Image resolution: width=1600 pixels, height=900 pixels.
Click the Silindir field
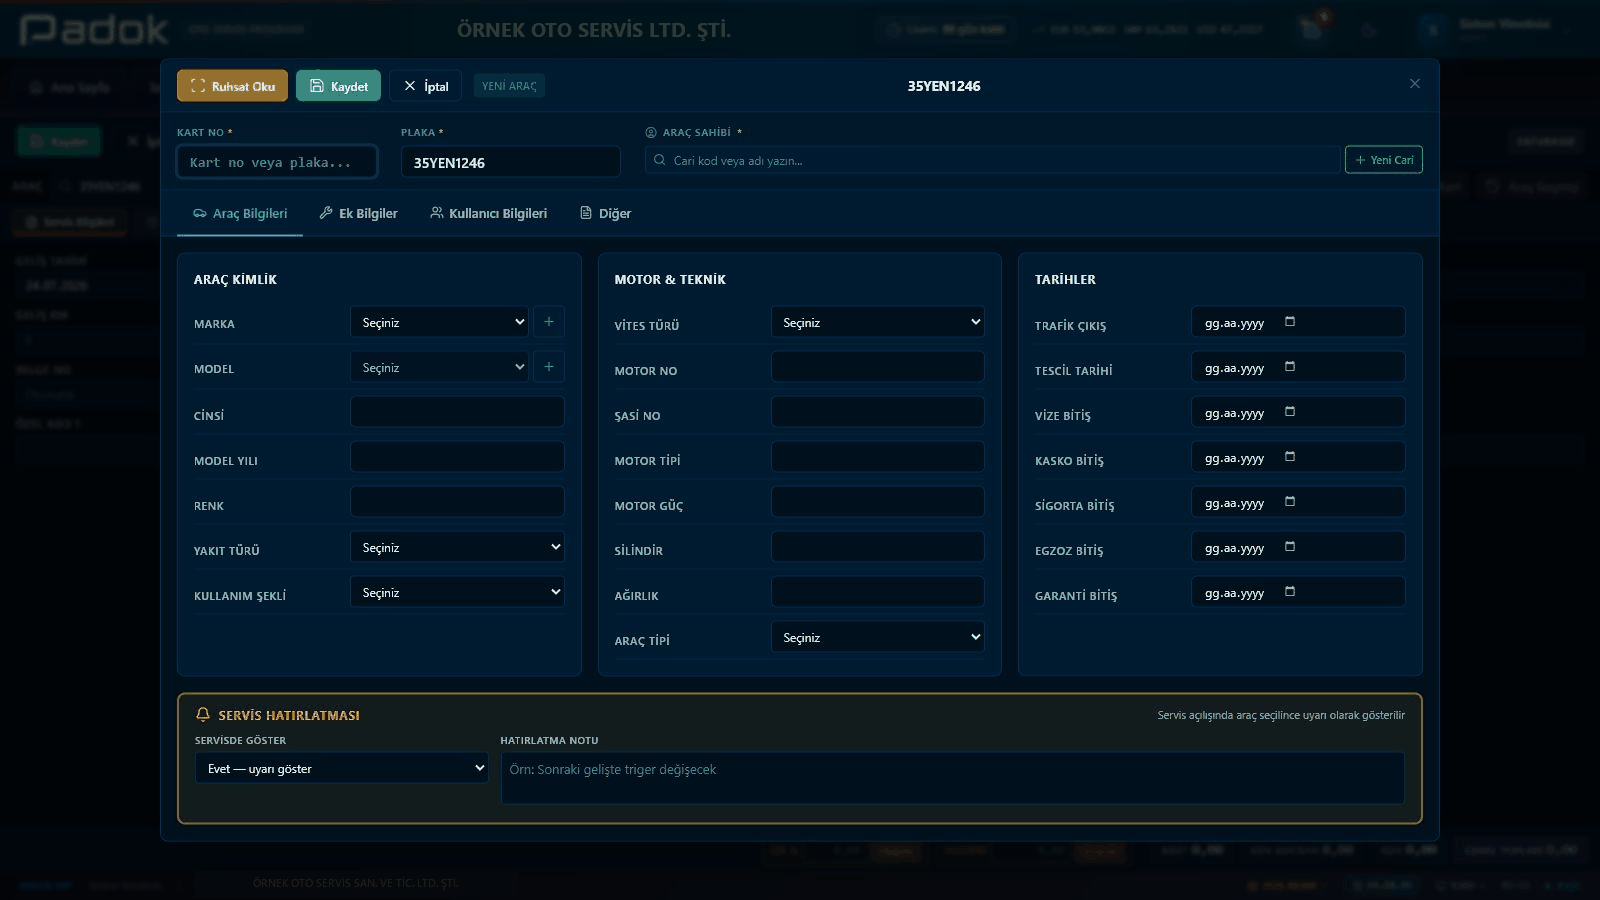[877, 547]
